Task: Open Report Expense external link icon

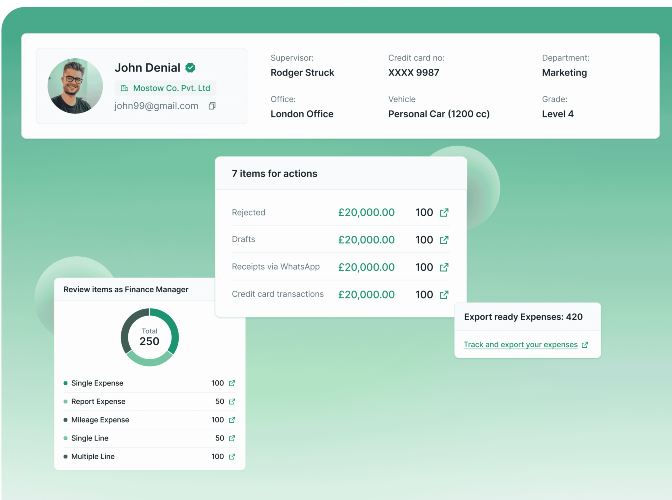Action: pos(232,401)
